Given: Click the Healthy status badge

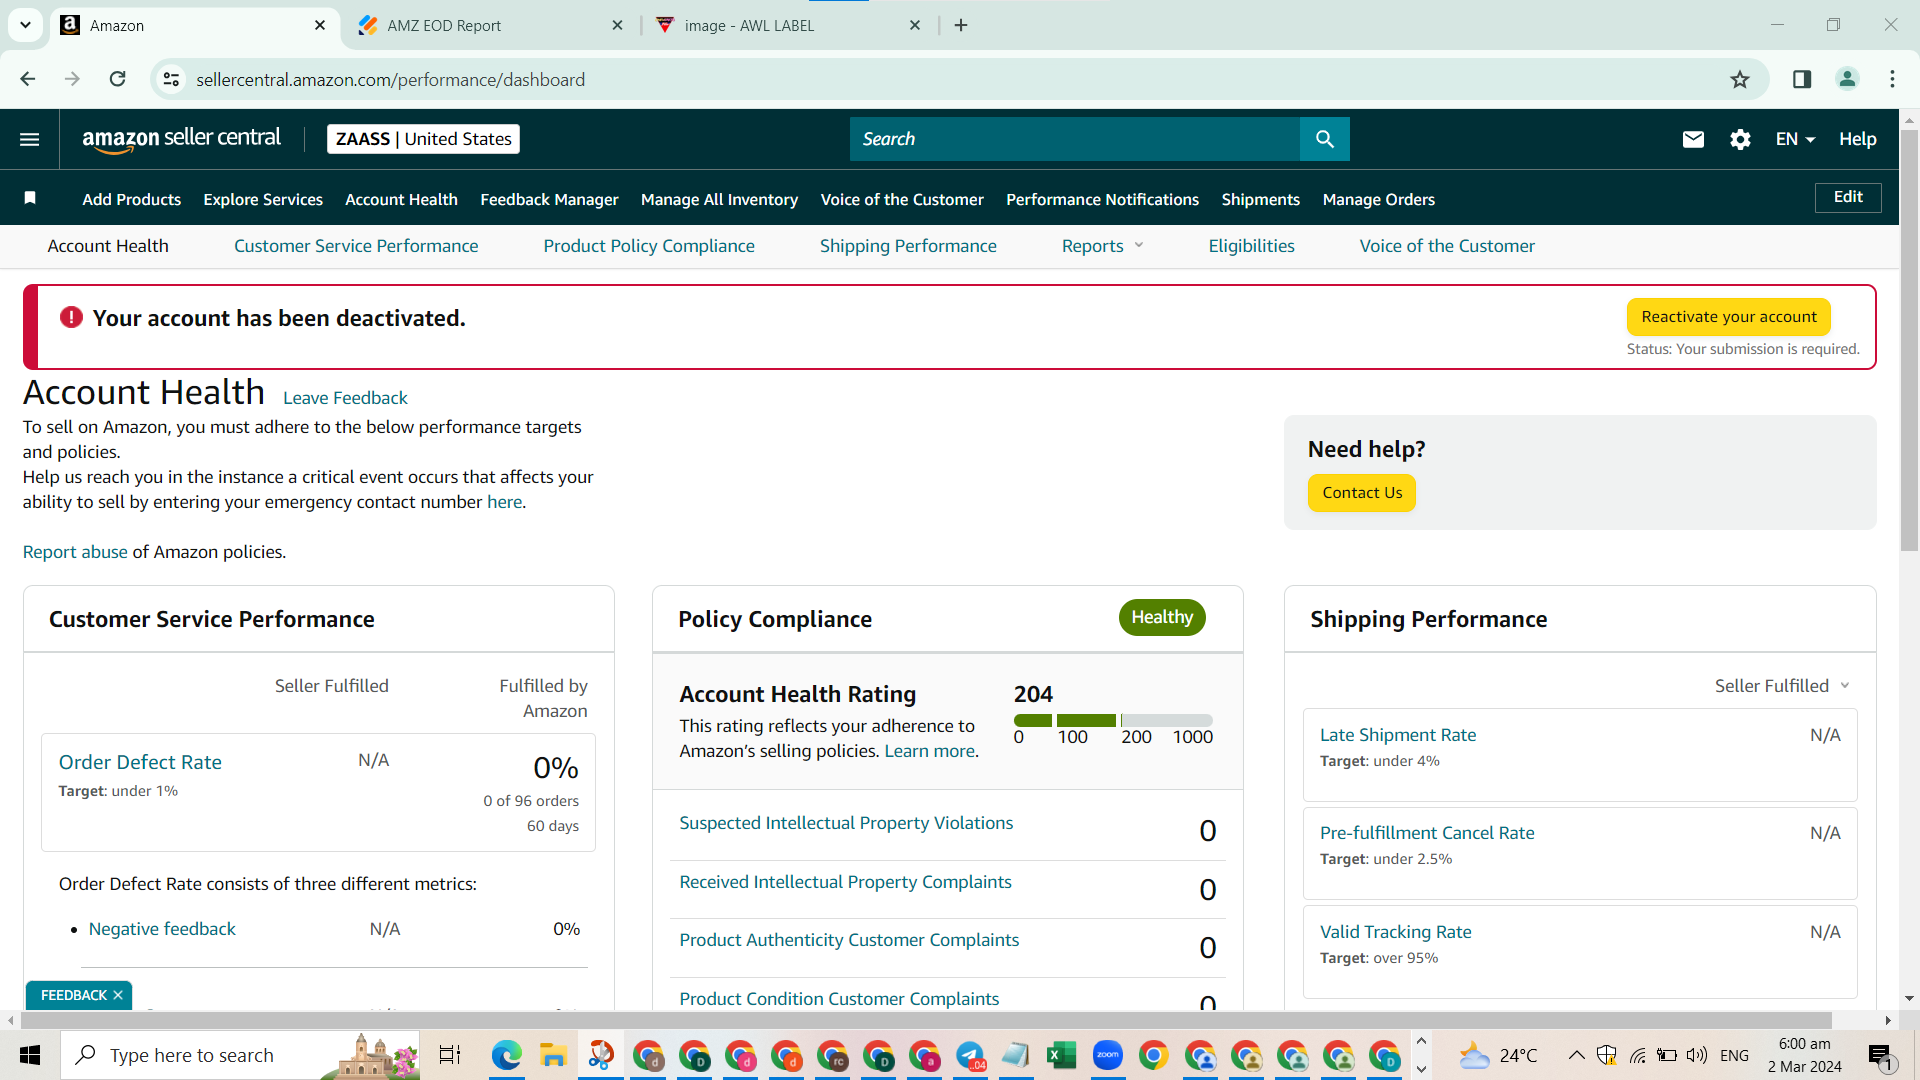Looking at the screenshot, I should [1162, 617].
